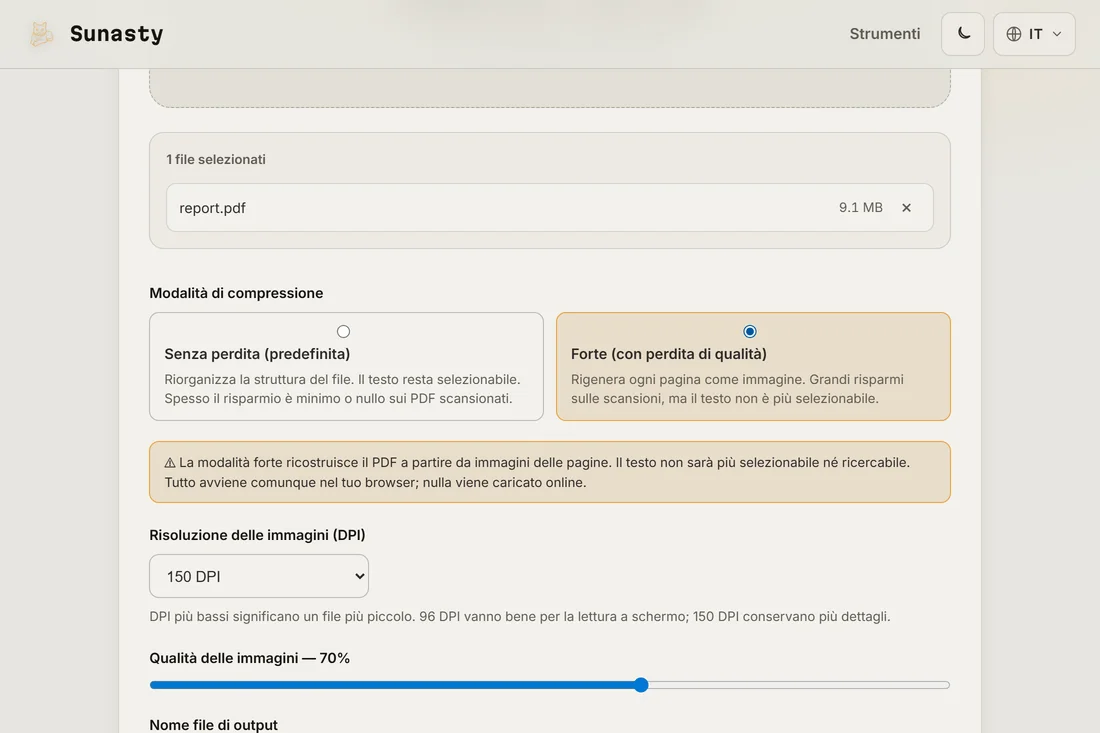Click the file drop zone area
Screen dimensions: 1100x733
click(x=550, y=88)
